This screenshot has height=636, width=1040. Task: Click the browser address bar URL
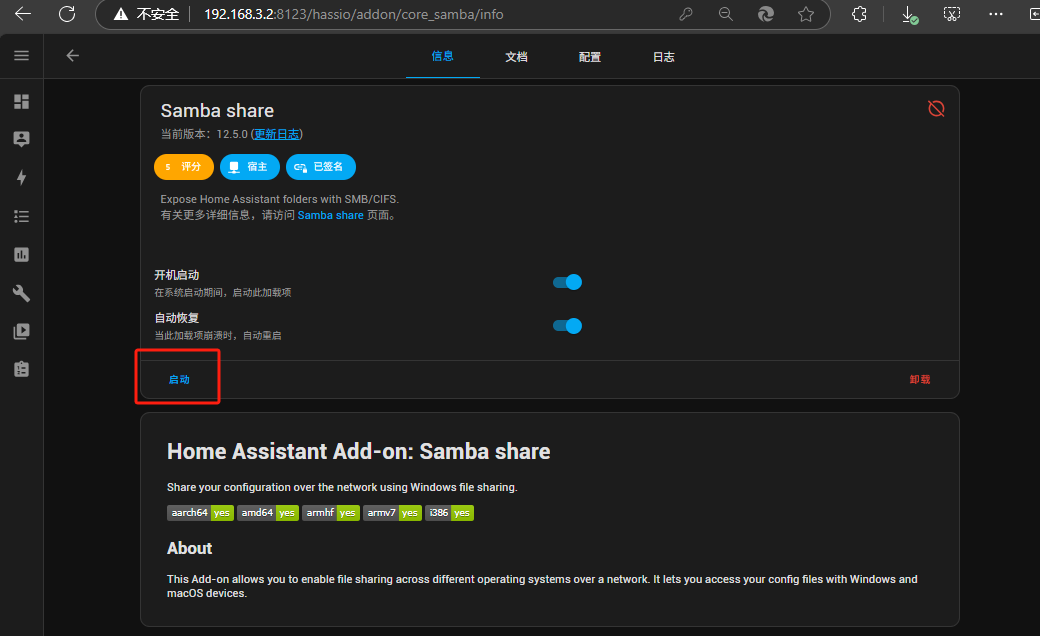tap(400, 14)
